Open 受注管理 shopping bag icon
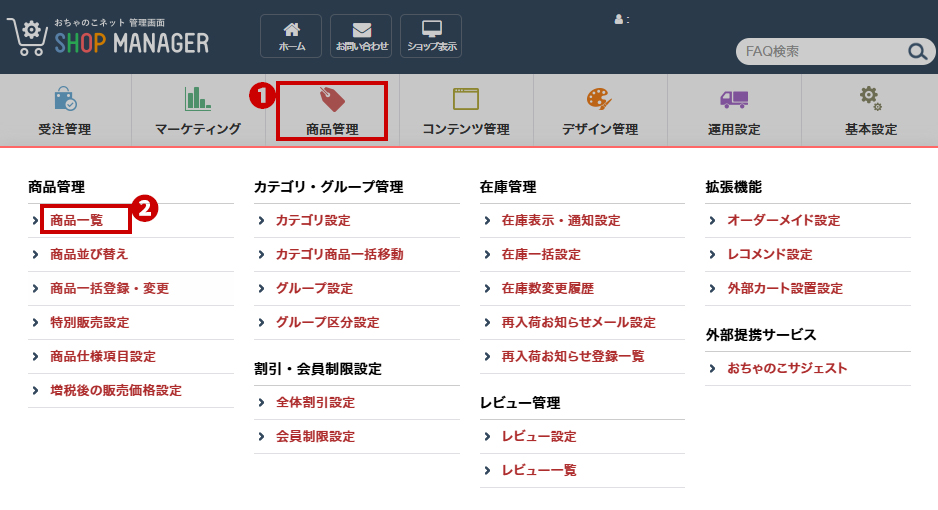This screenshot has width=938, height=510. tap(65, 99)
